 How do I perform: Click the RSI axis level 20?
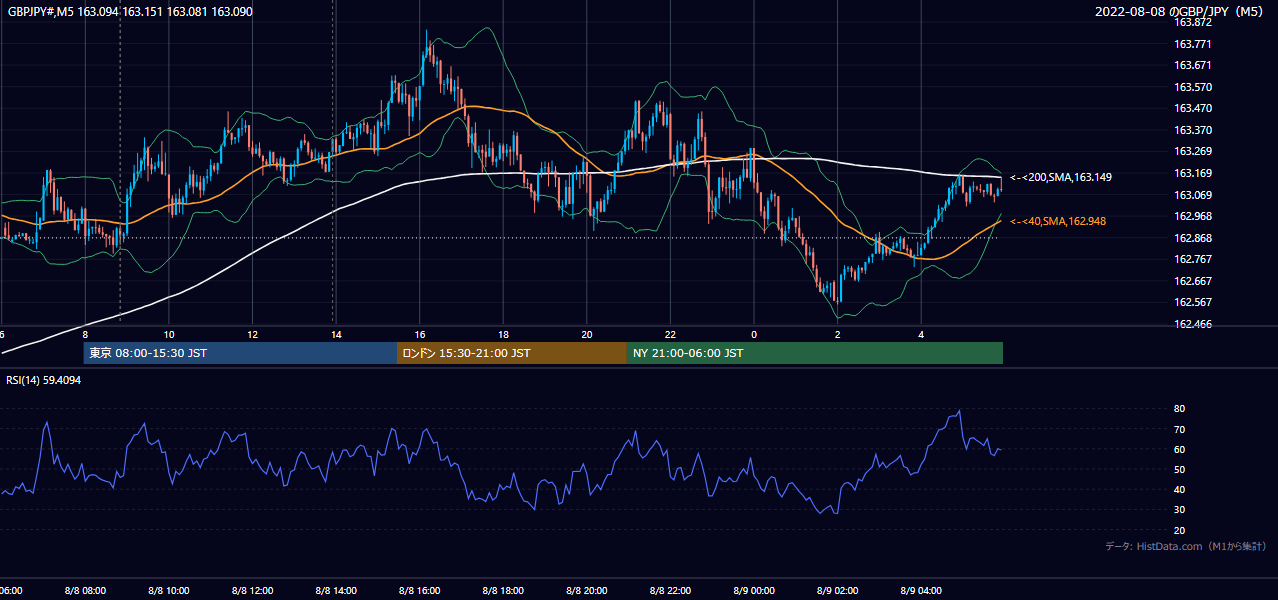tap(1179, 531)
